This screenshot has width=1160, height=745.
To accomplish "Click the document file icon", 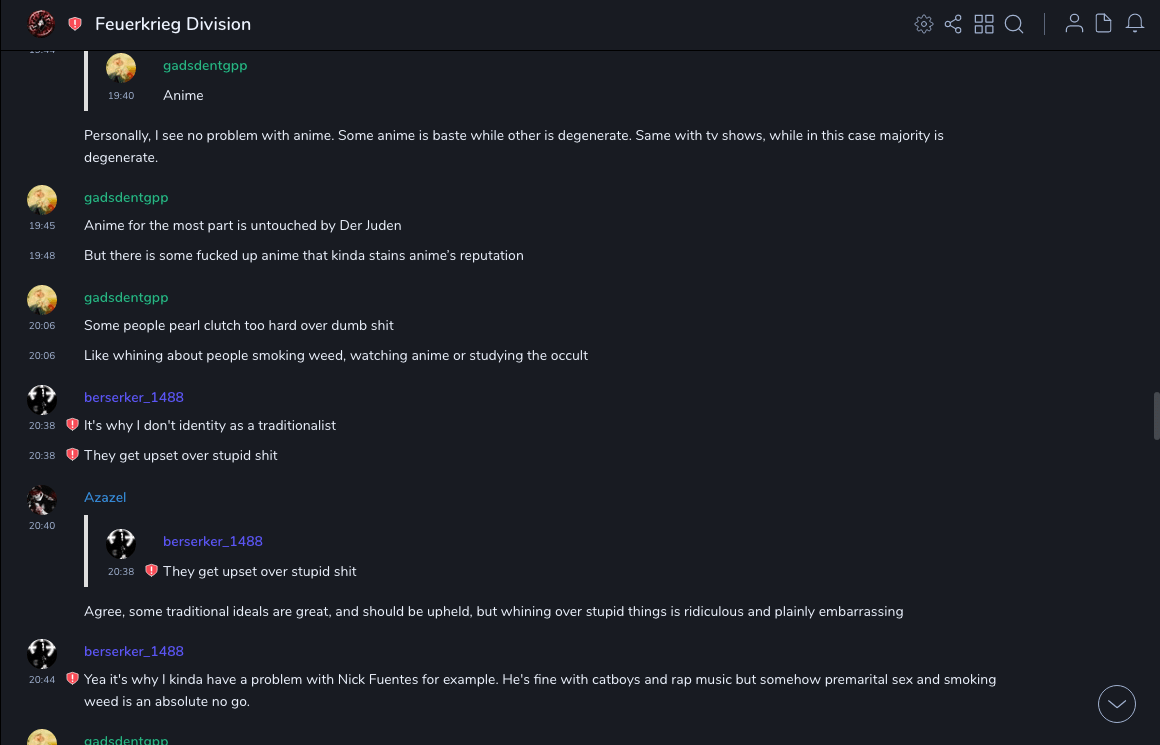I will (x=1104, y=24).
